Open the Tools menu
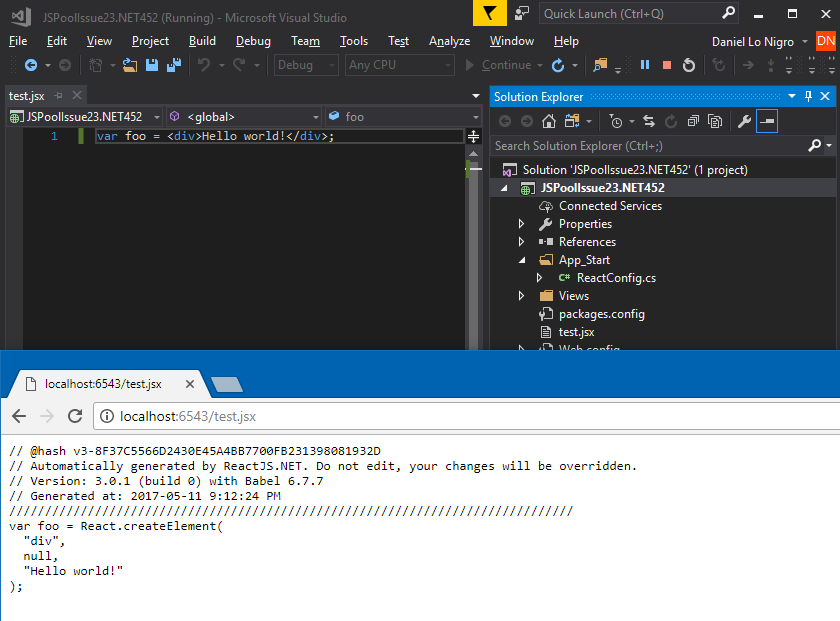The width and height of the screenshot is (840, 621). (x=354, y=41)
